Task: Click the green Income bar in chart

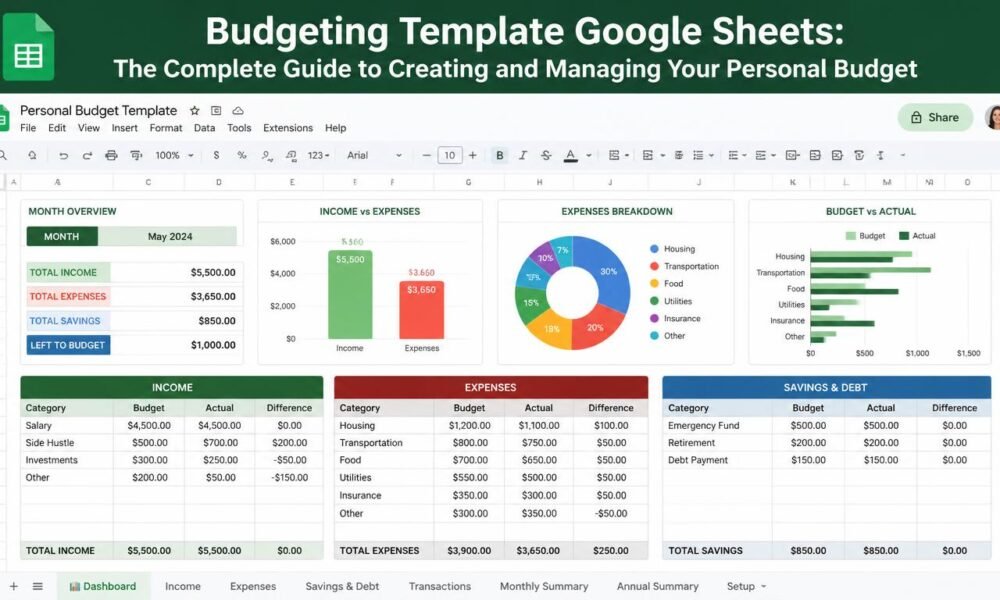Action: [x=350, y=295]
